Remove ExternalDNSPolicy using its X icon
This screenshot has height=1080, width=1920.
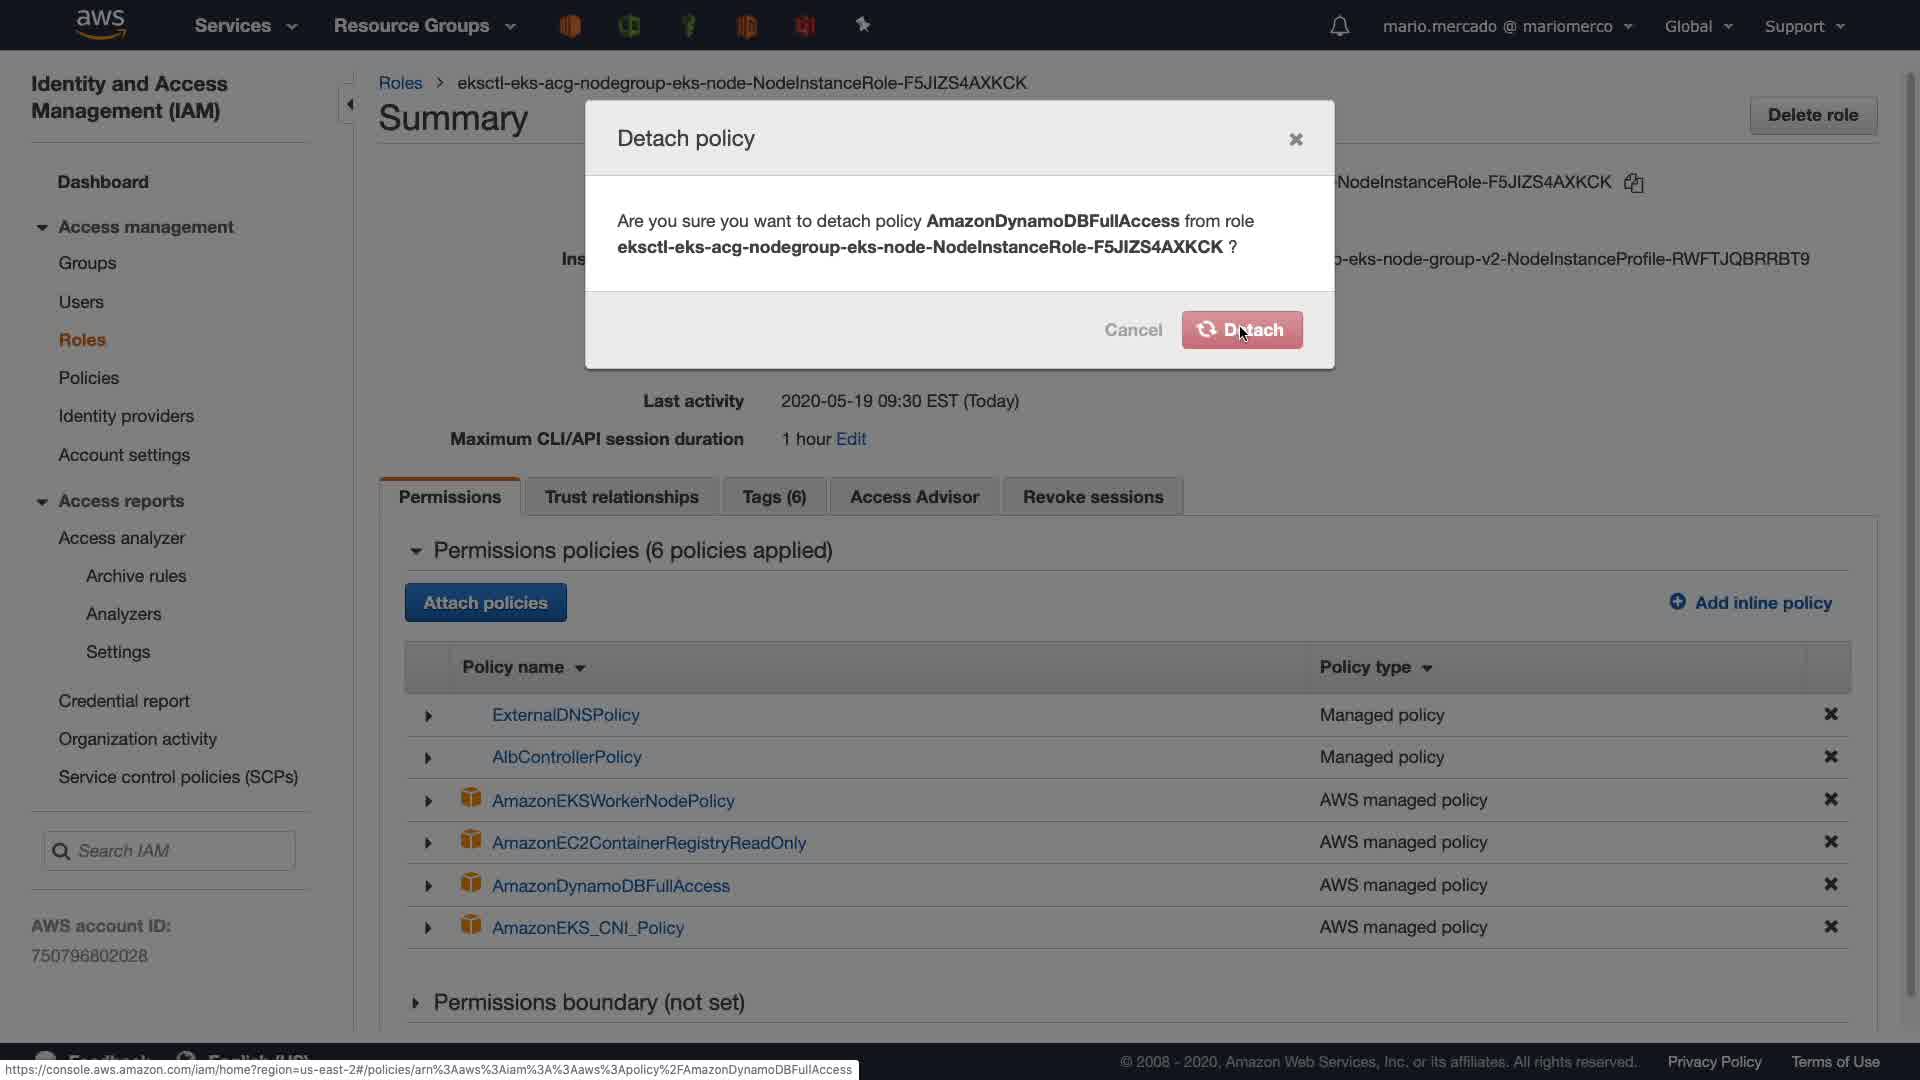1830,714
